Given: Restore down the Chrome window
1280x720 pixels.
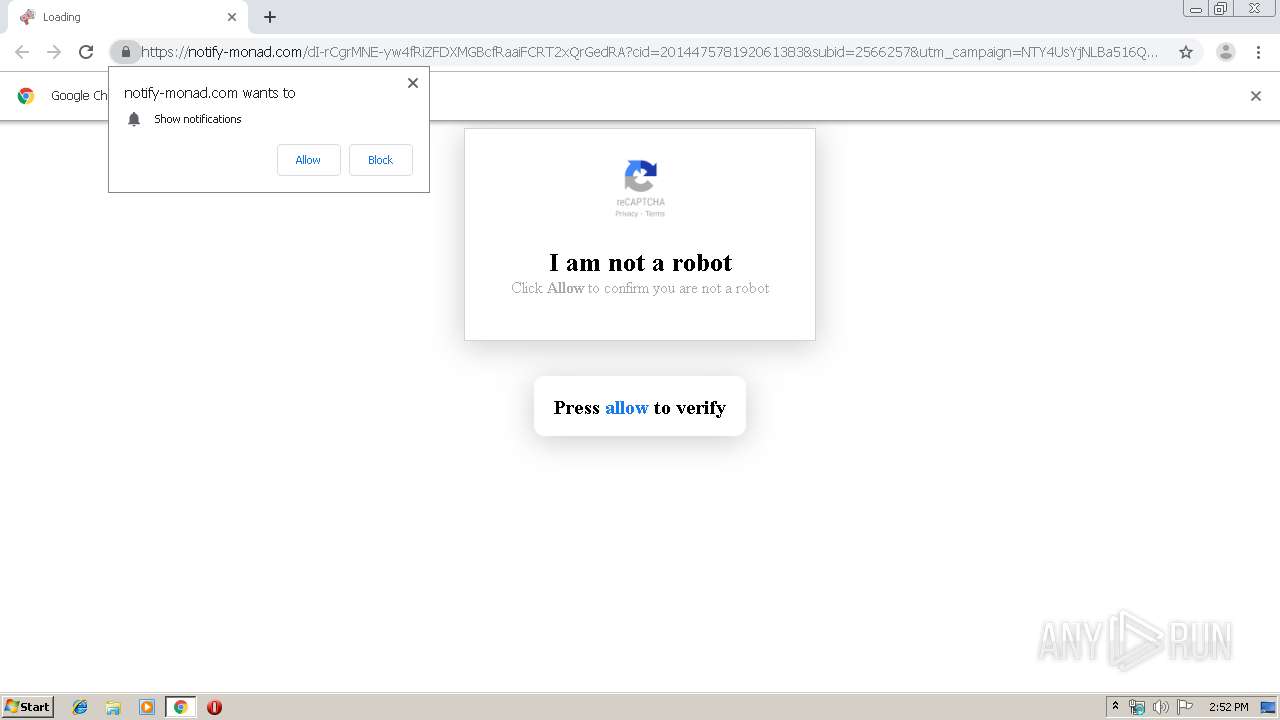Looking at the screenshot, I should click(1221, 9).
